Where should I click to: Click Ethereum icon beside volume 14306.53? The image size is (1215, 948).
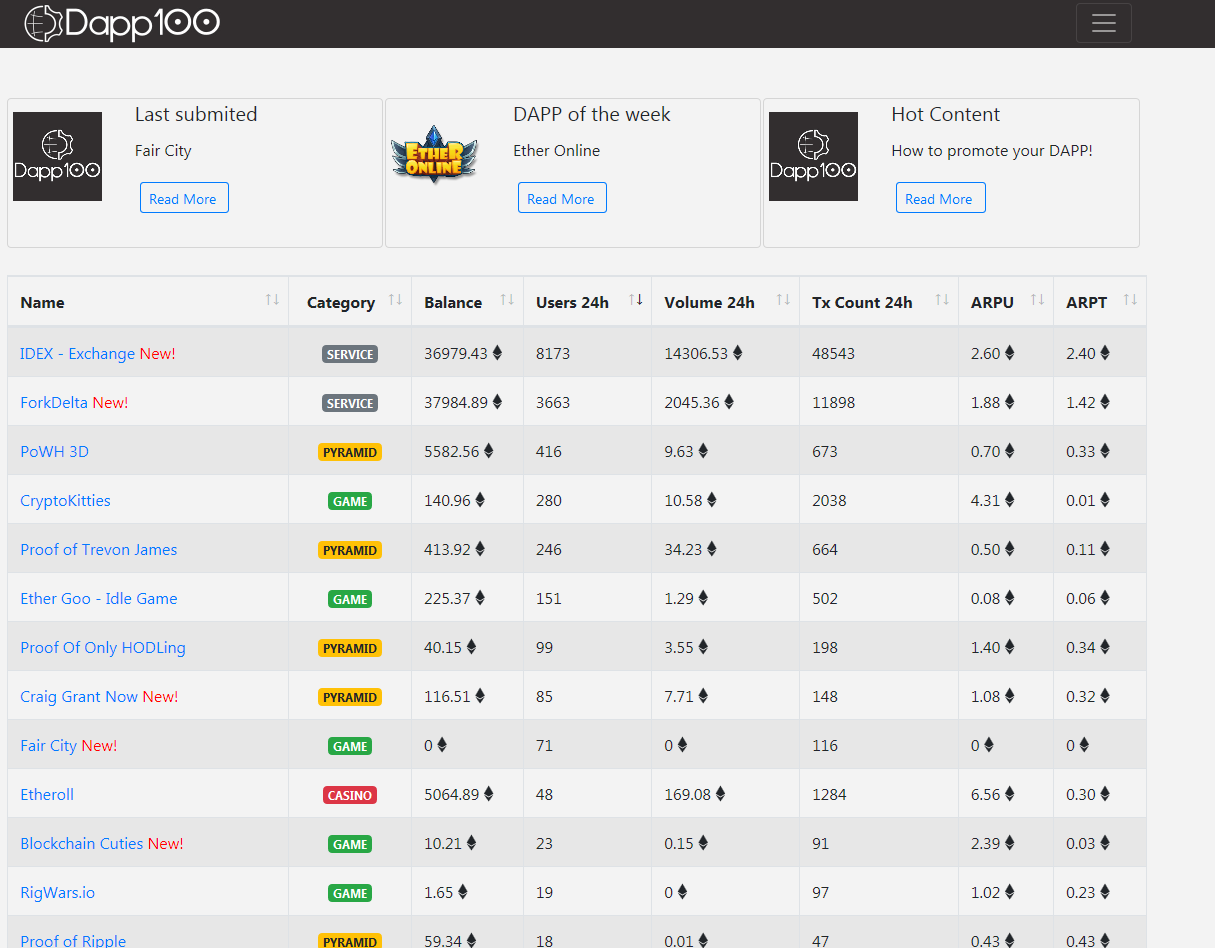tap(738, 353)
